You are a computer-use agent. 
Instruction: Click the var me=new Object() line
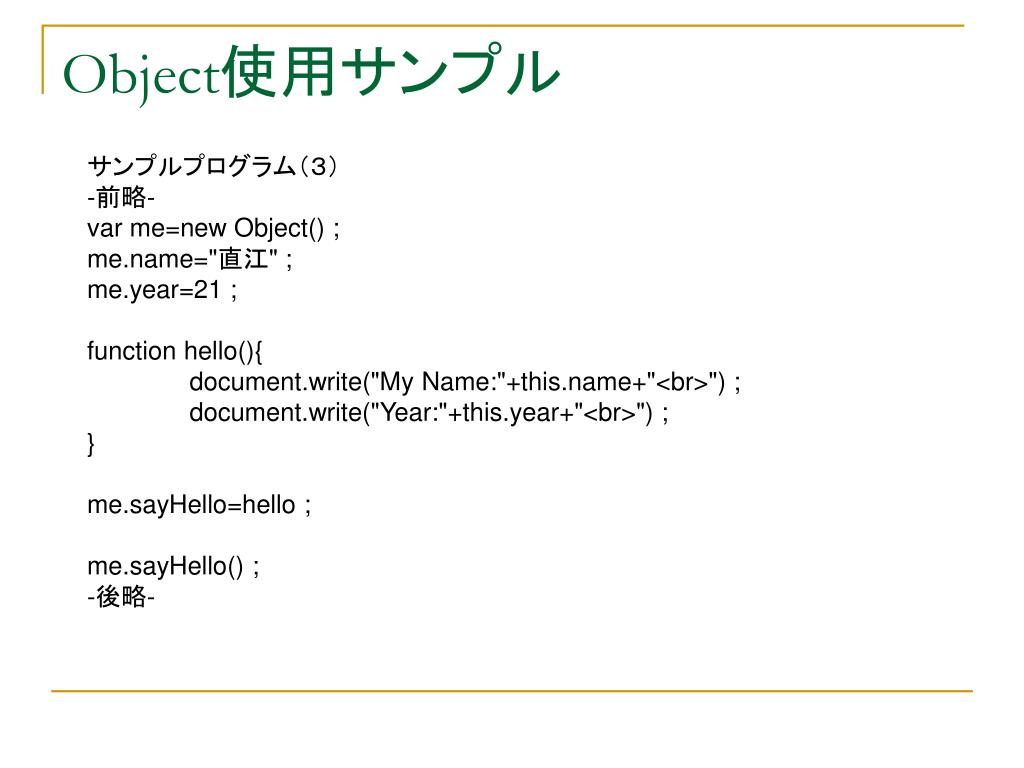coord(214,229)
